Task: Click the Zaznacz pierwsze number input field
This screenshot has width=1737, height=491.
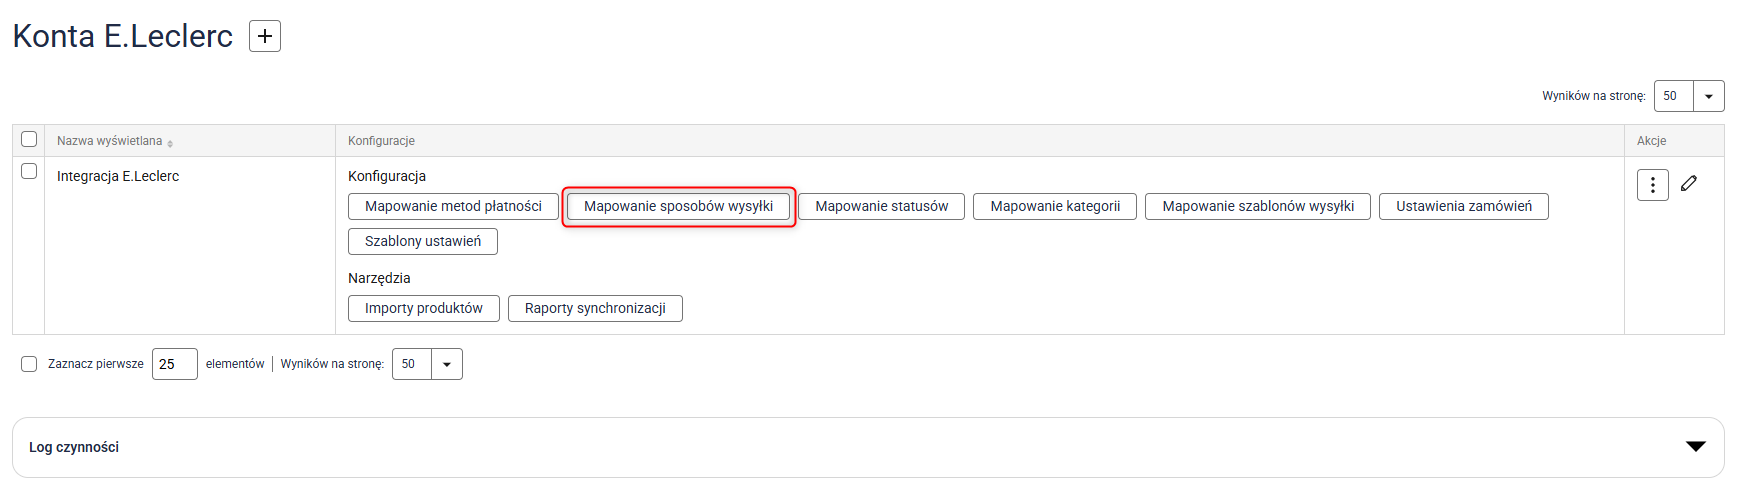Action: [x=174, y=364]
